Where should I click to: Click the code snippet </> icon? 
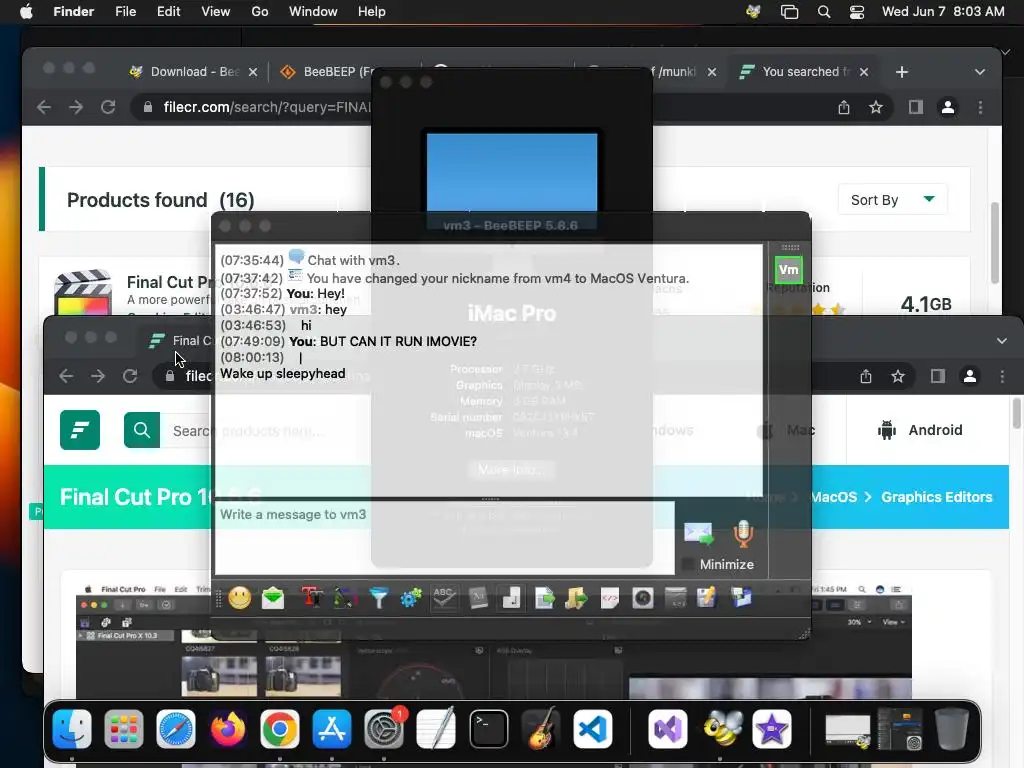point(609,598)
